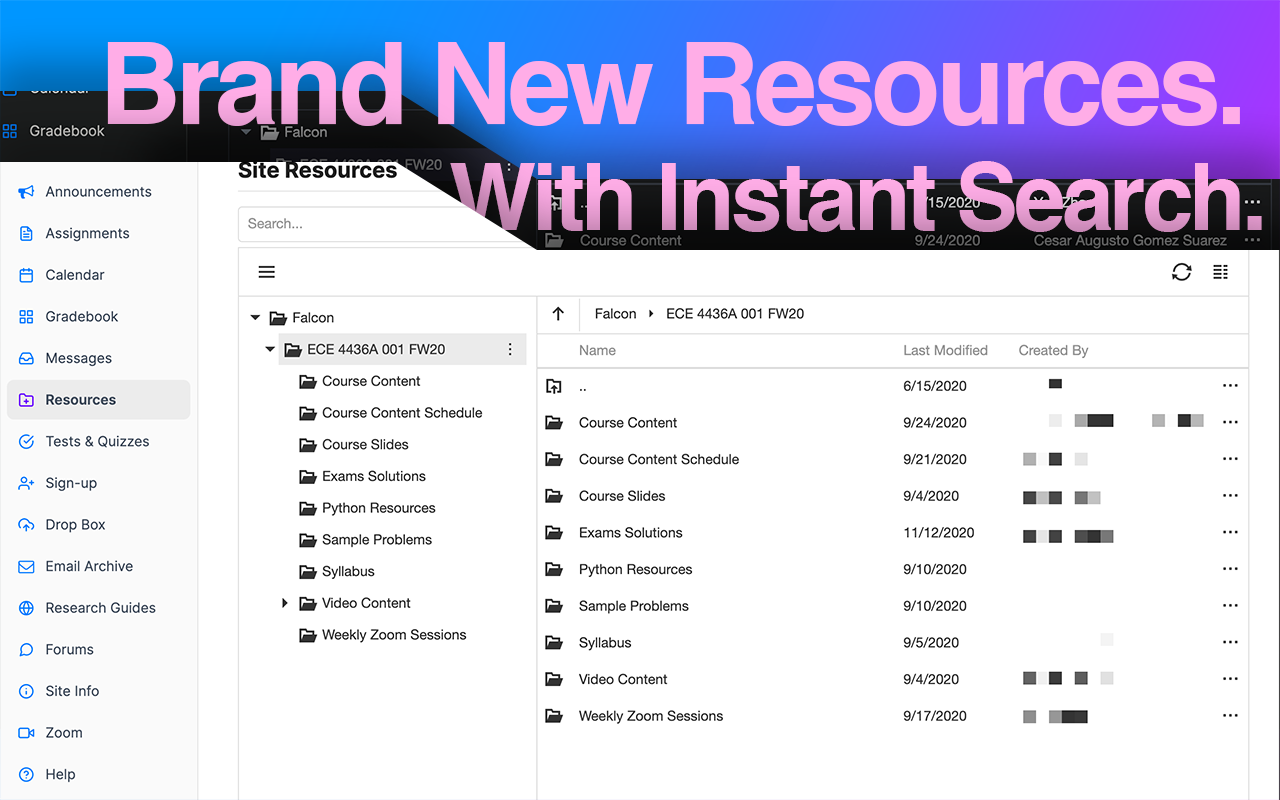This screenshot has width=1280, height=800.
Task: Toggle the hamburger menu in the file toolbar
Action: click(x=266, y=272)
